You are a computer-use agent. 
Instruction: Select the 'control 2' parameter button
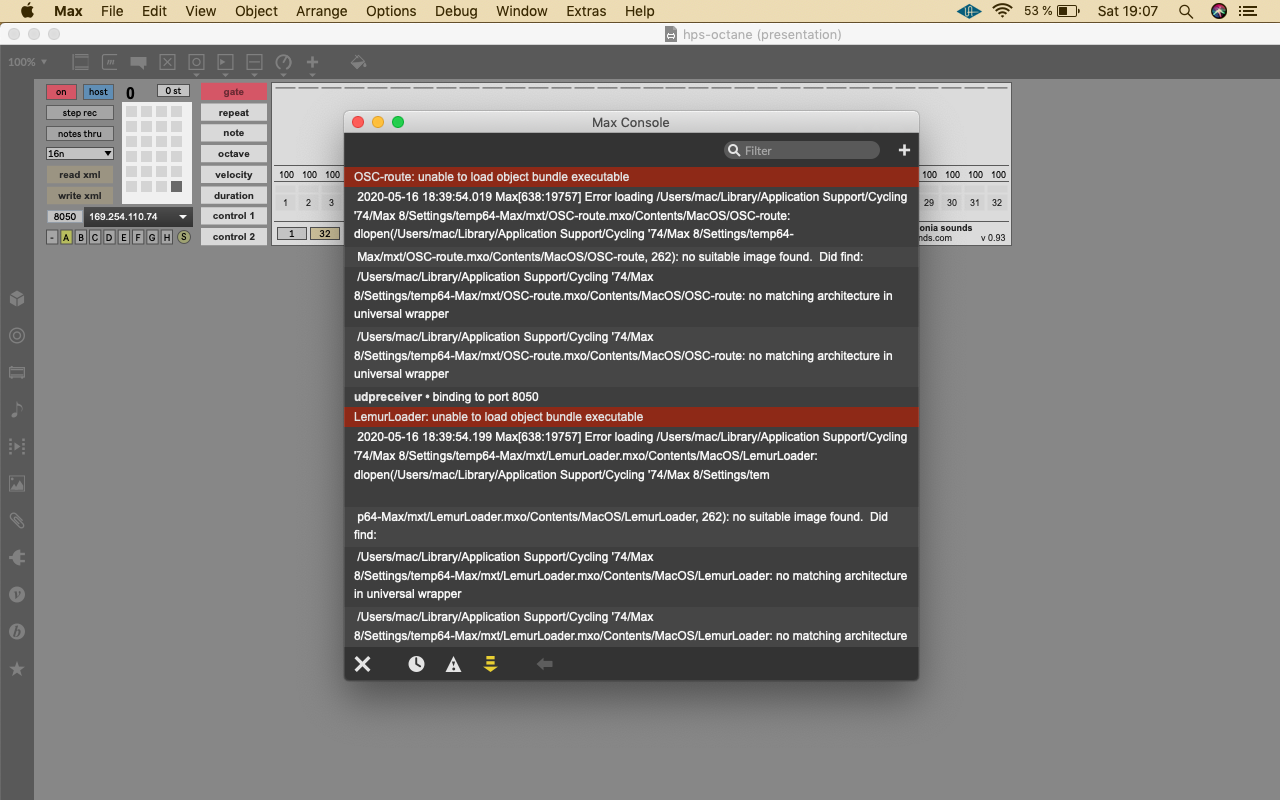[x=234, y=237]
